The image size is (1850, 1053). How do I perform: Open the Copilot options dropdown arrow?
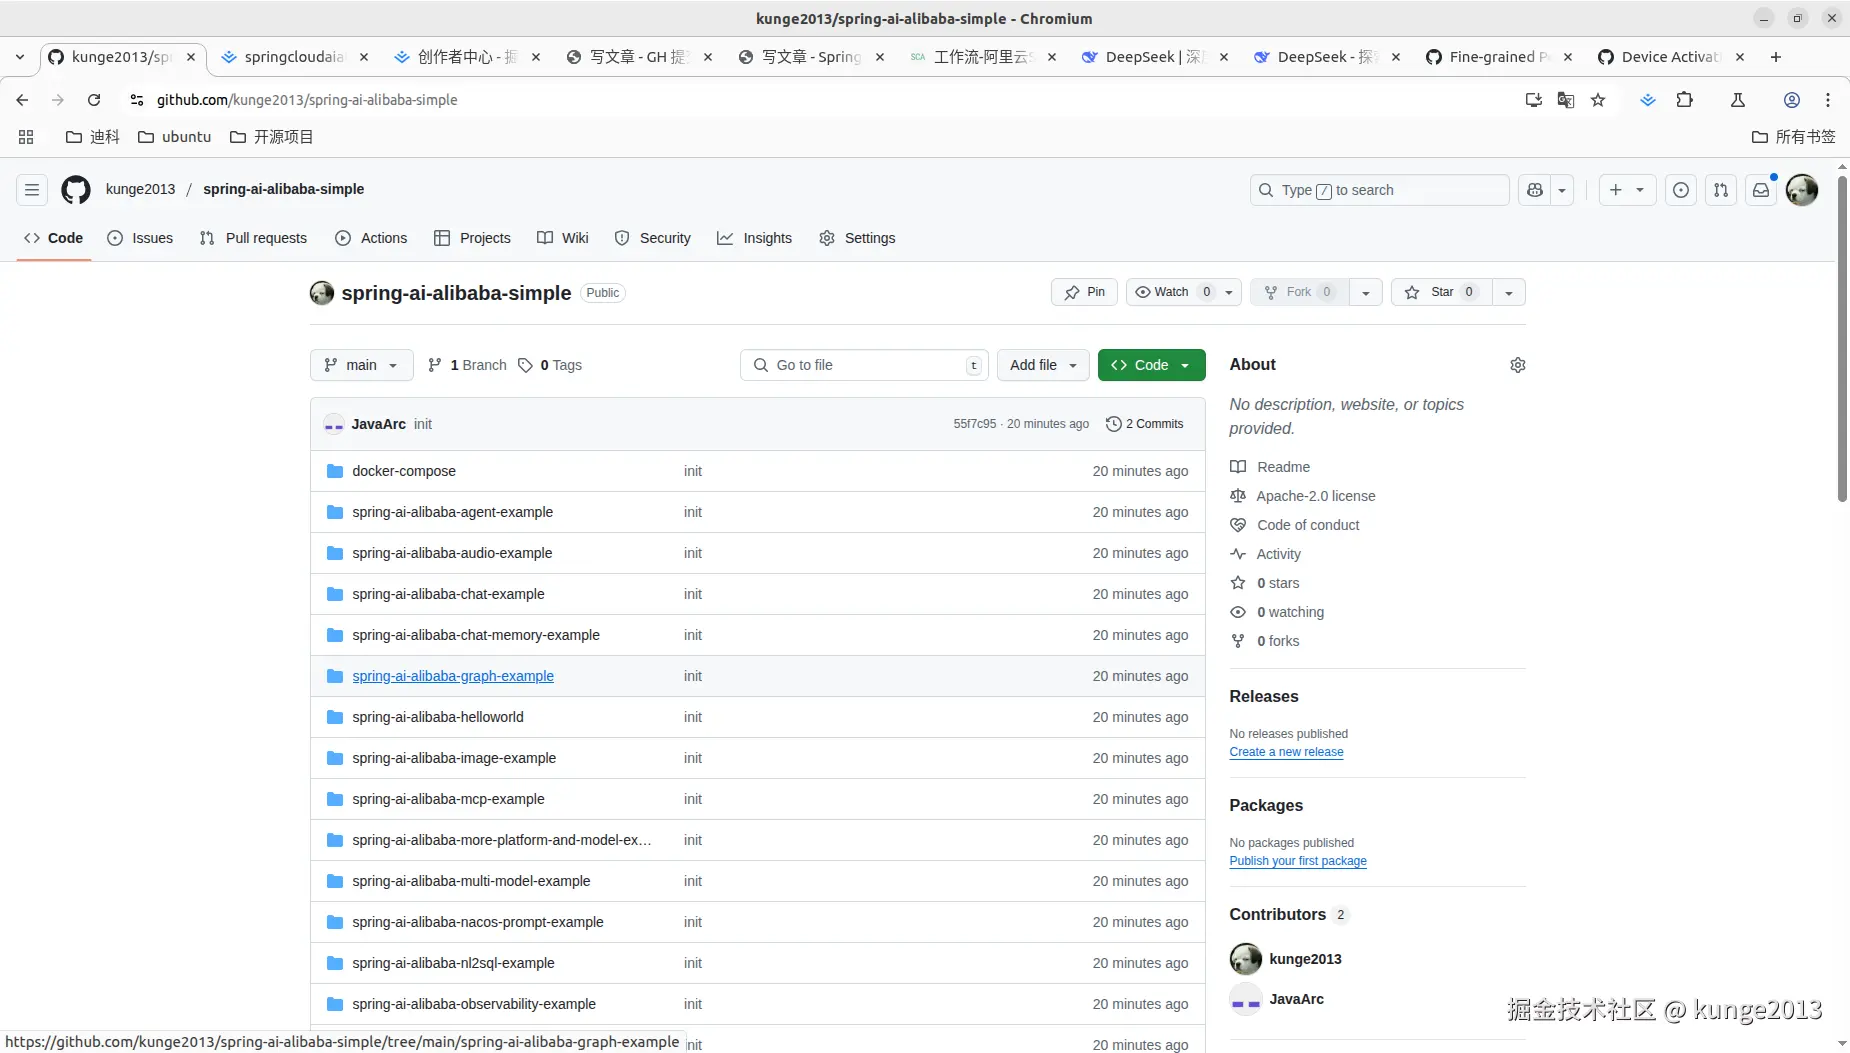click(x=1562, y=190)
